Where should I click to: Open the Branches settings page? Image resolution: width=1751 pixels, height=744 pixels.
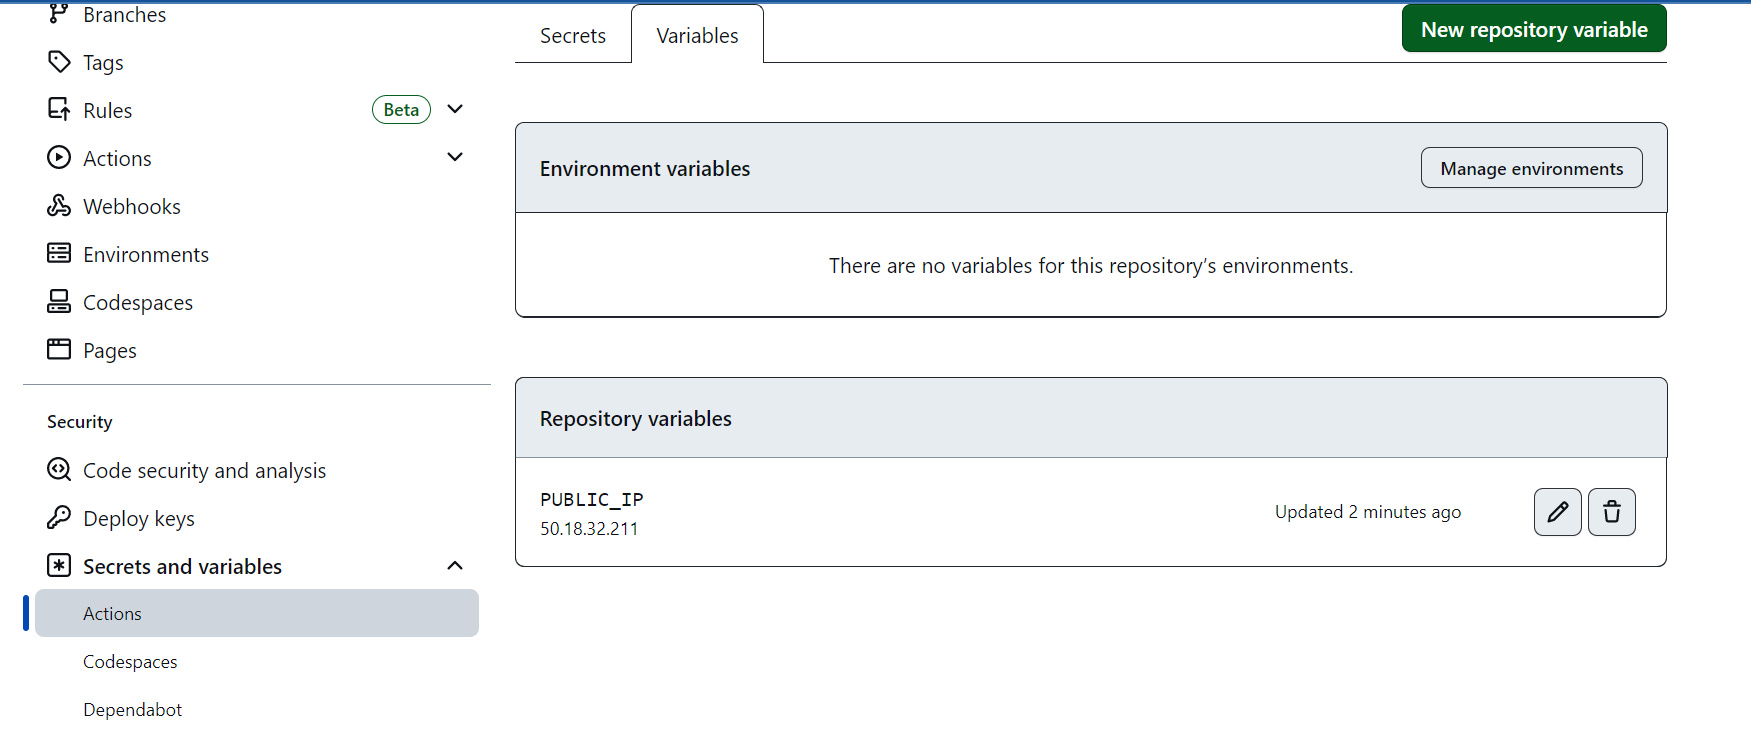(124, 15)
